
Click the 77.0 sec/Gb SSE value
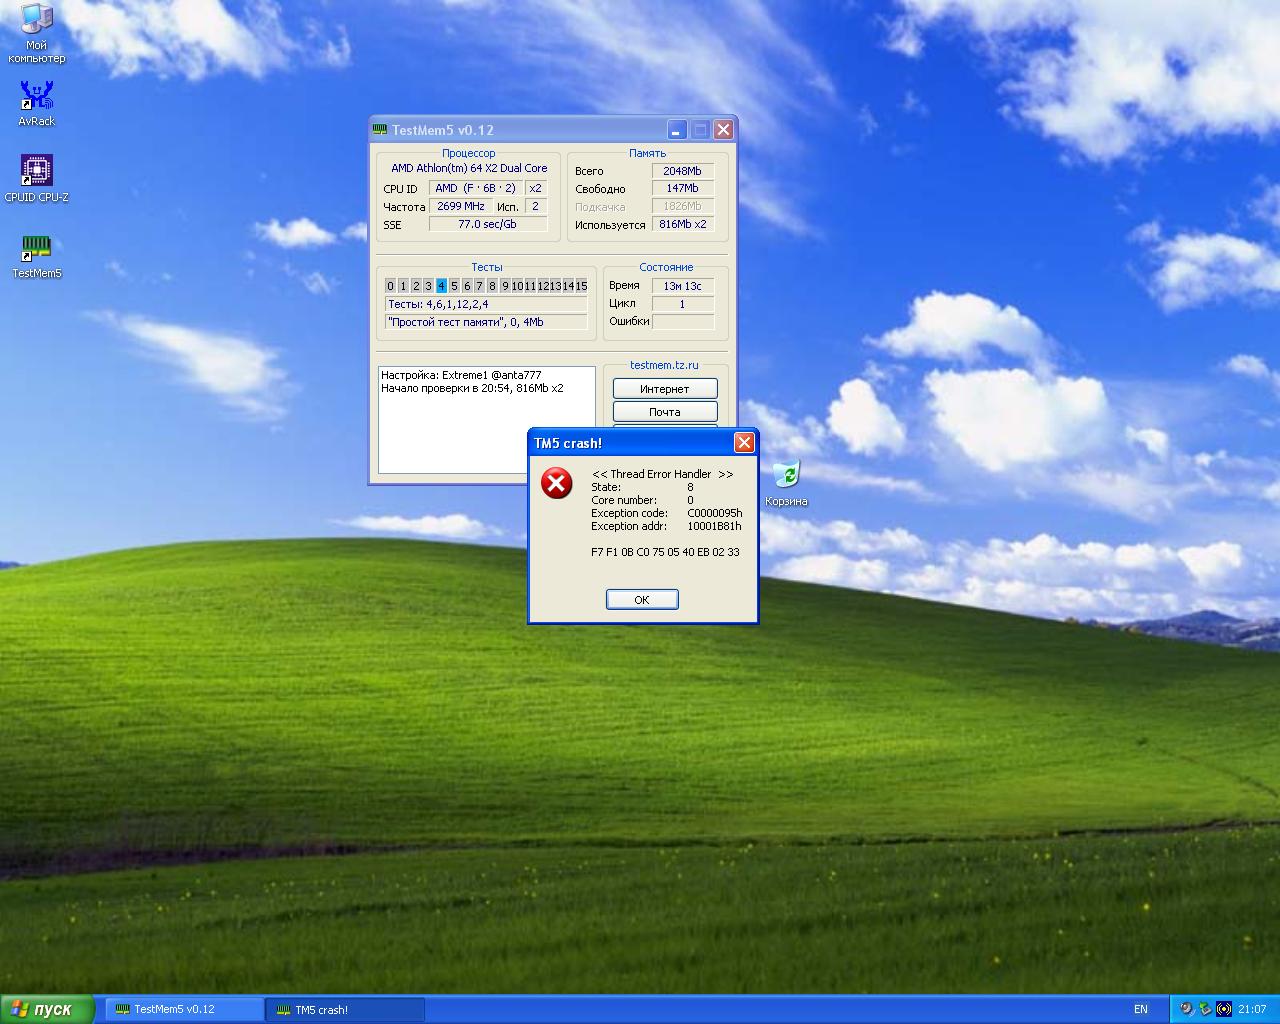coord(488,224)
